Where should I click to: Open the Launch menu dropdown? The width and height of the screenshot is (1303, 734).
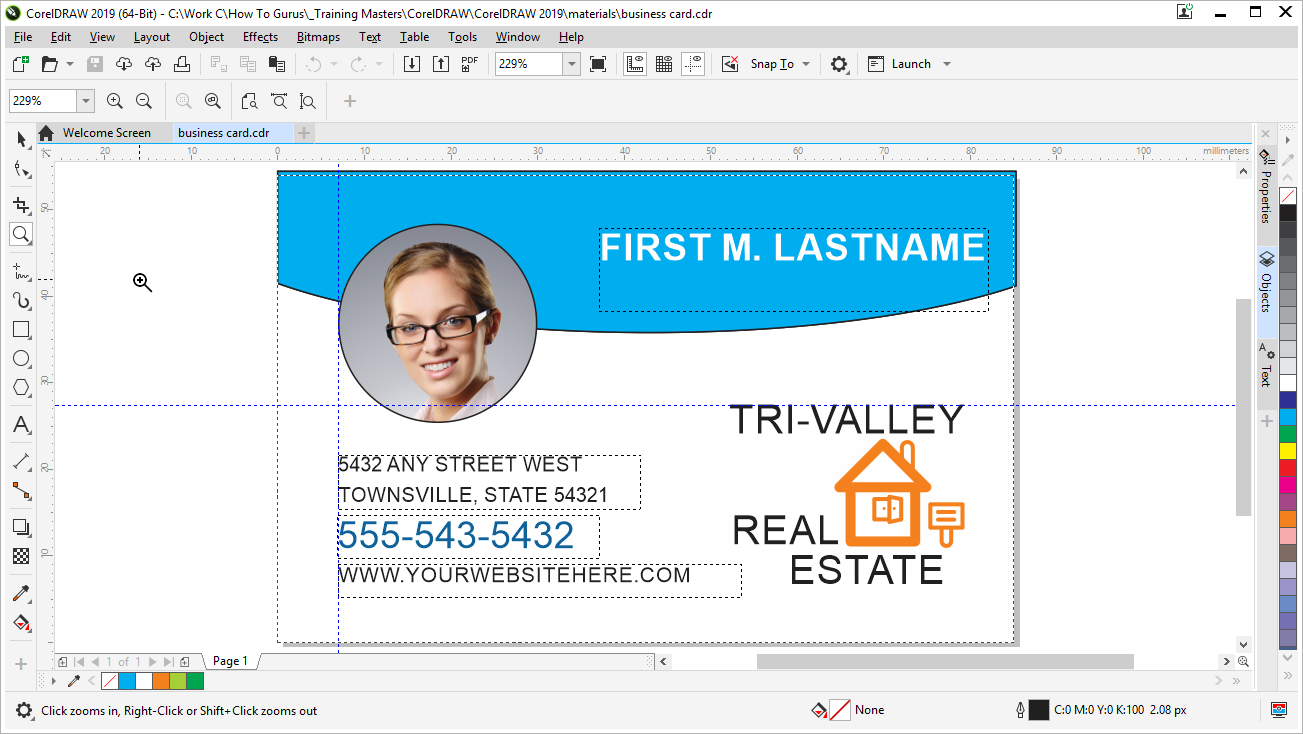coord(944,63)
